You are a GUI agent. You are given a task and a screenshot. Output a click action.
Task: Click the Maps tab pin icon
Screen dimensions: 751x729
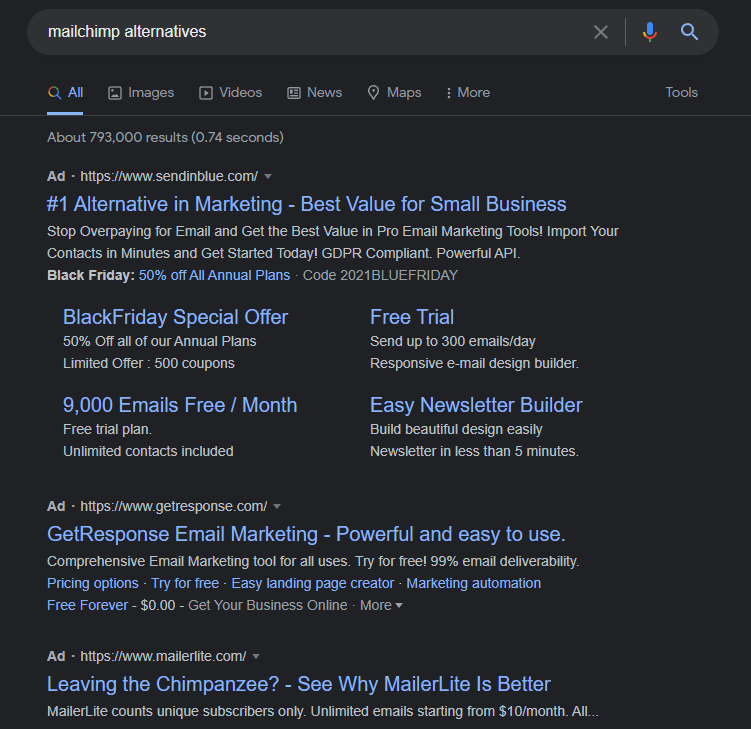pyautogui.click(x=374, y=92)
